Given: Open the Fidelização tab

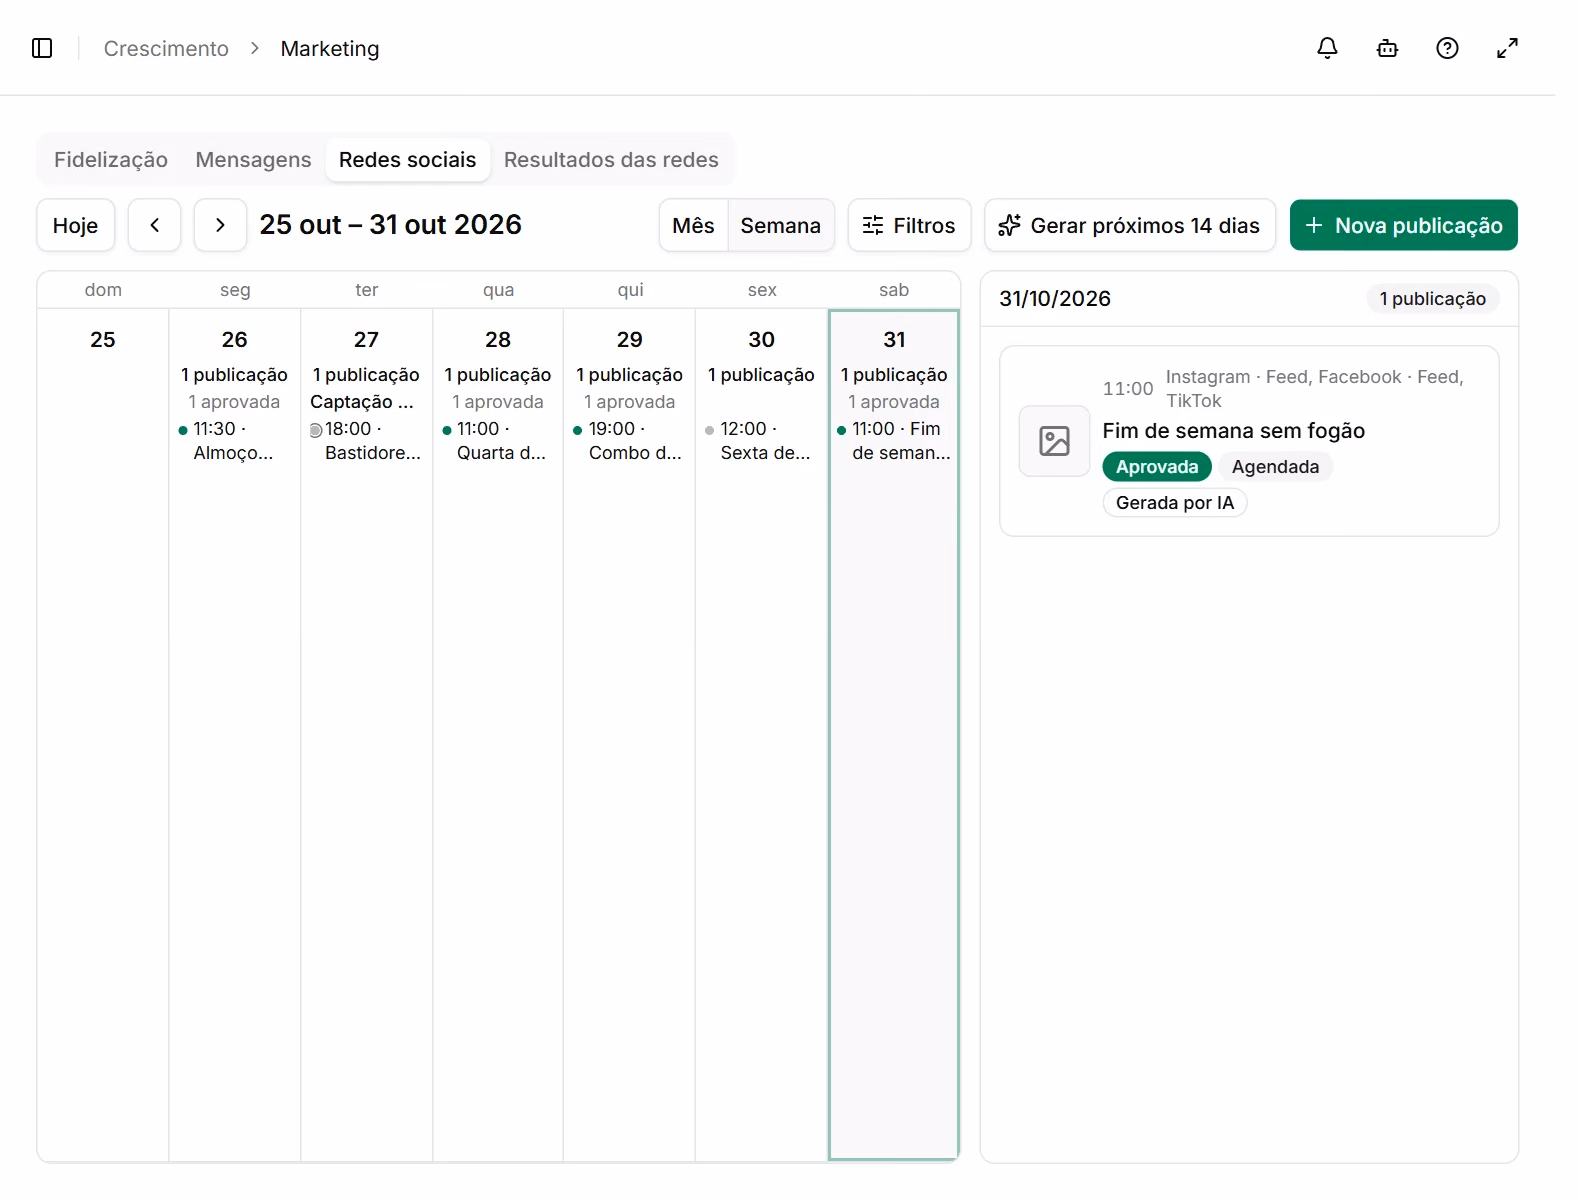Looking at the screenshot, I should tap(111, 160).
